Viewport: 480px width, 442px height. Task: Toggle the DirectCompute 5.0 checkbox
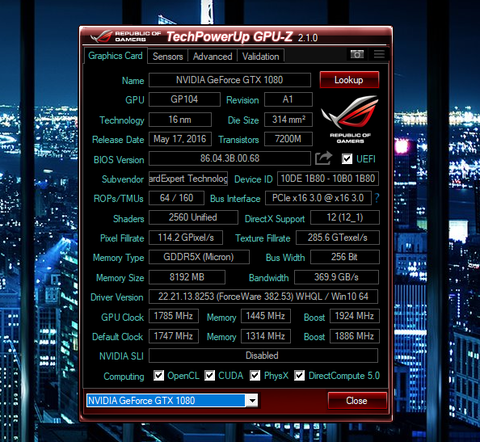[x=299, y=376]
